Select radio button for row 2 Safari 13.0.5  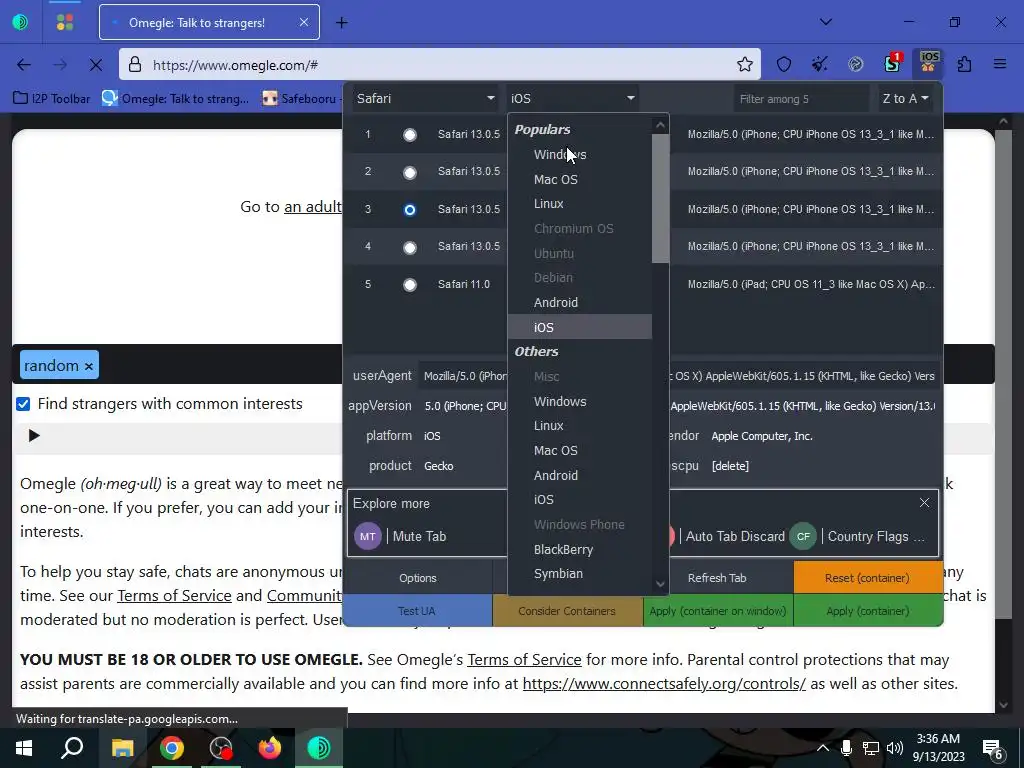click(x=409, y=172)
